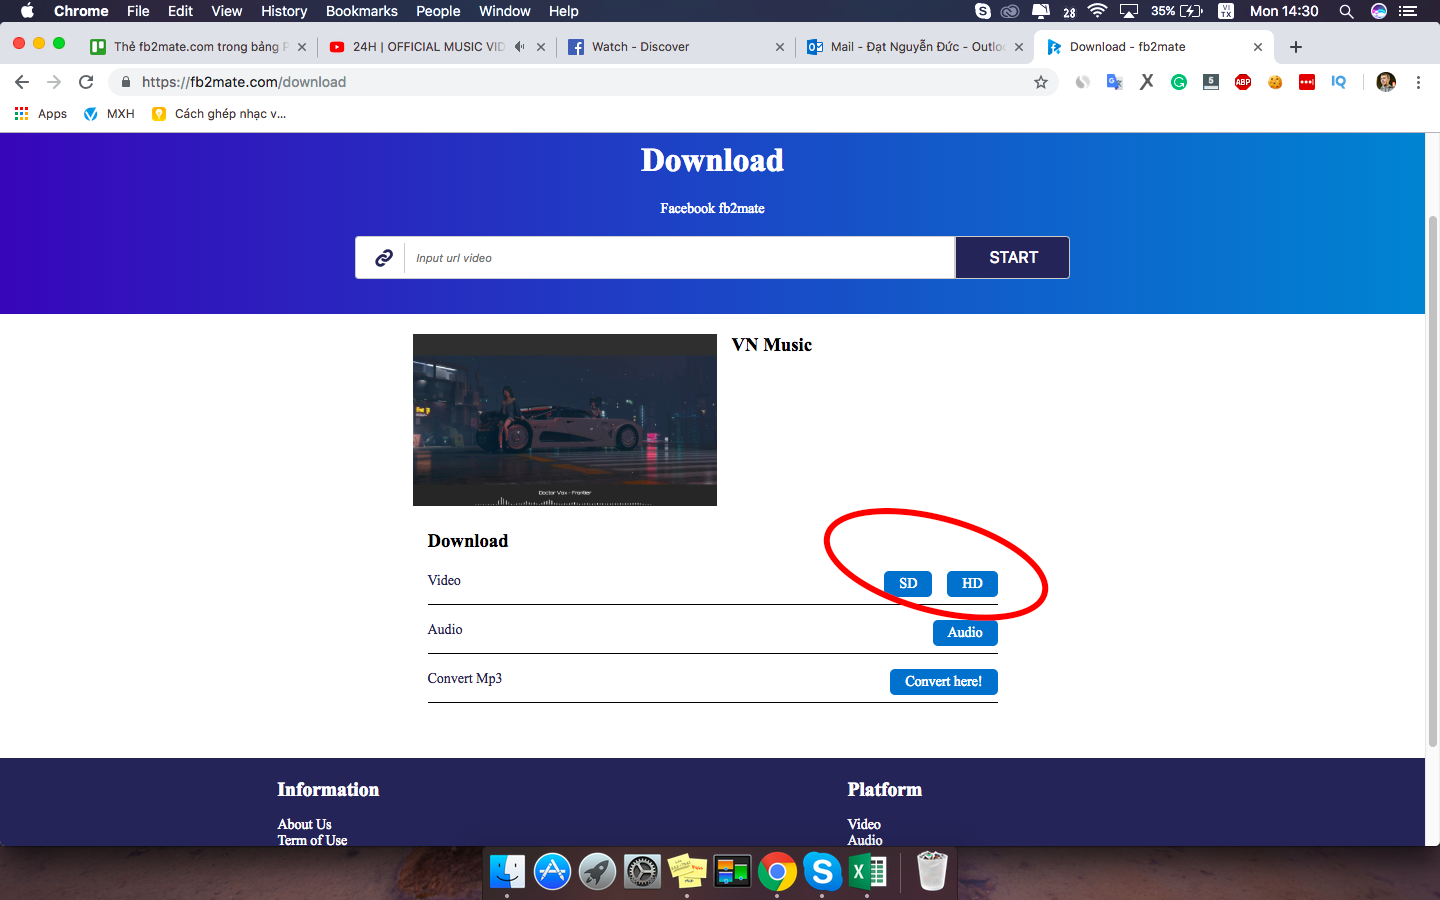Open Excel from the dock
Viewport: 1440px width, 900px height.
click(x=867, y=872)
